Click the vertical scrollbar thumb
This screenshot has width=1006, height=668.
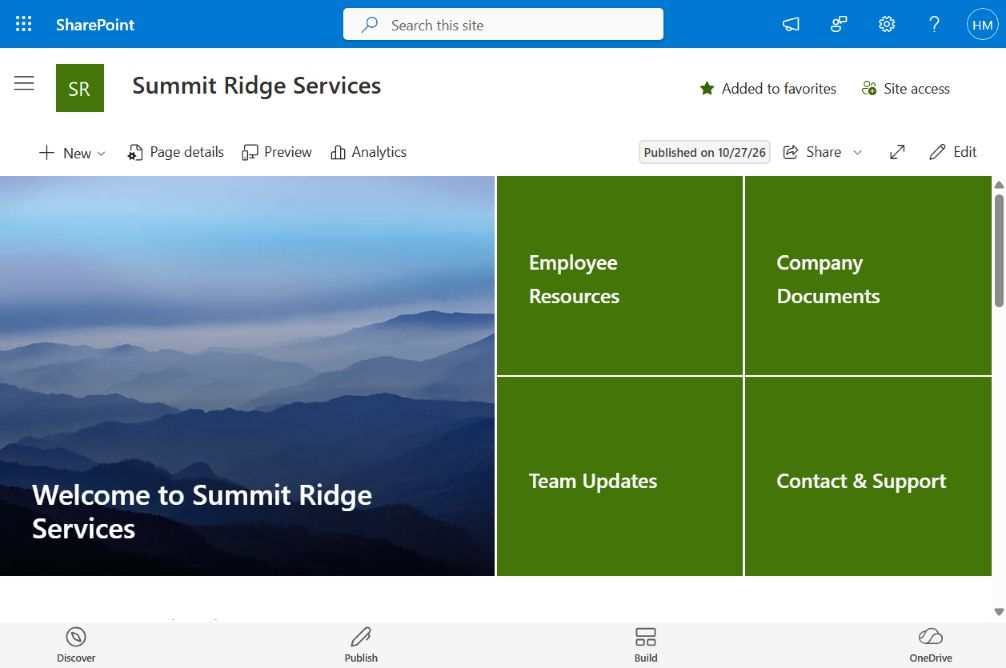pos(999,250)
